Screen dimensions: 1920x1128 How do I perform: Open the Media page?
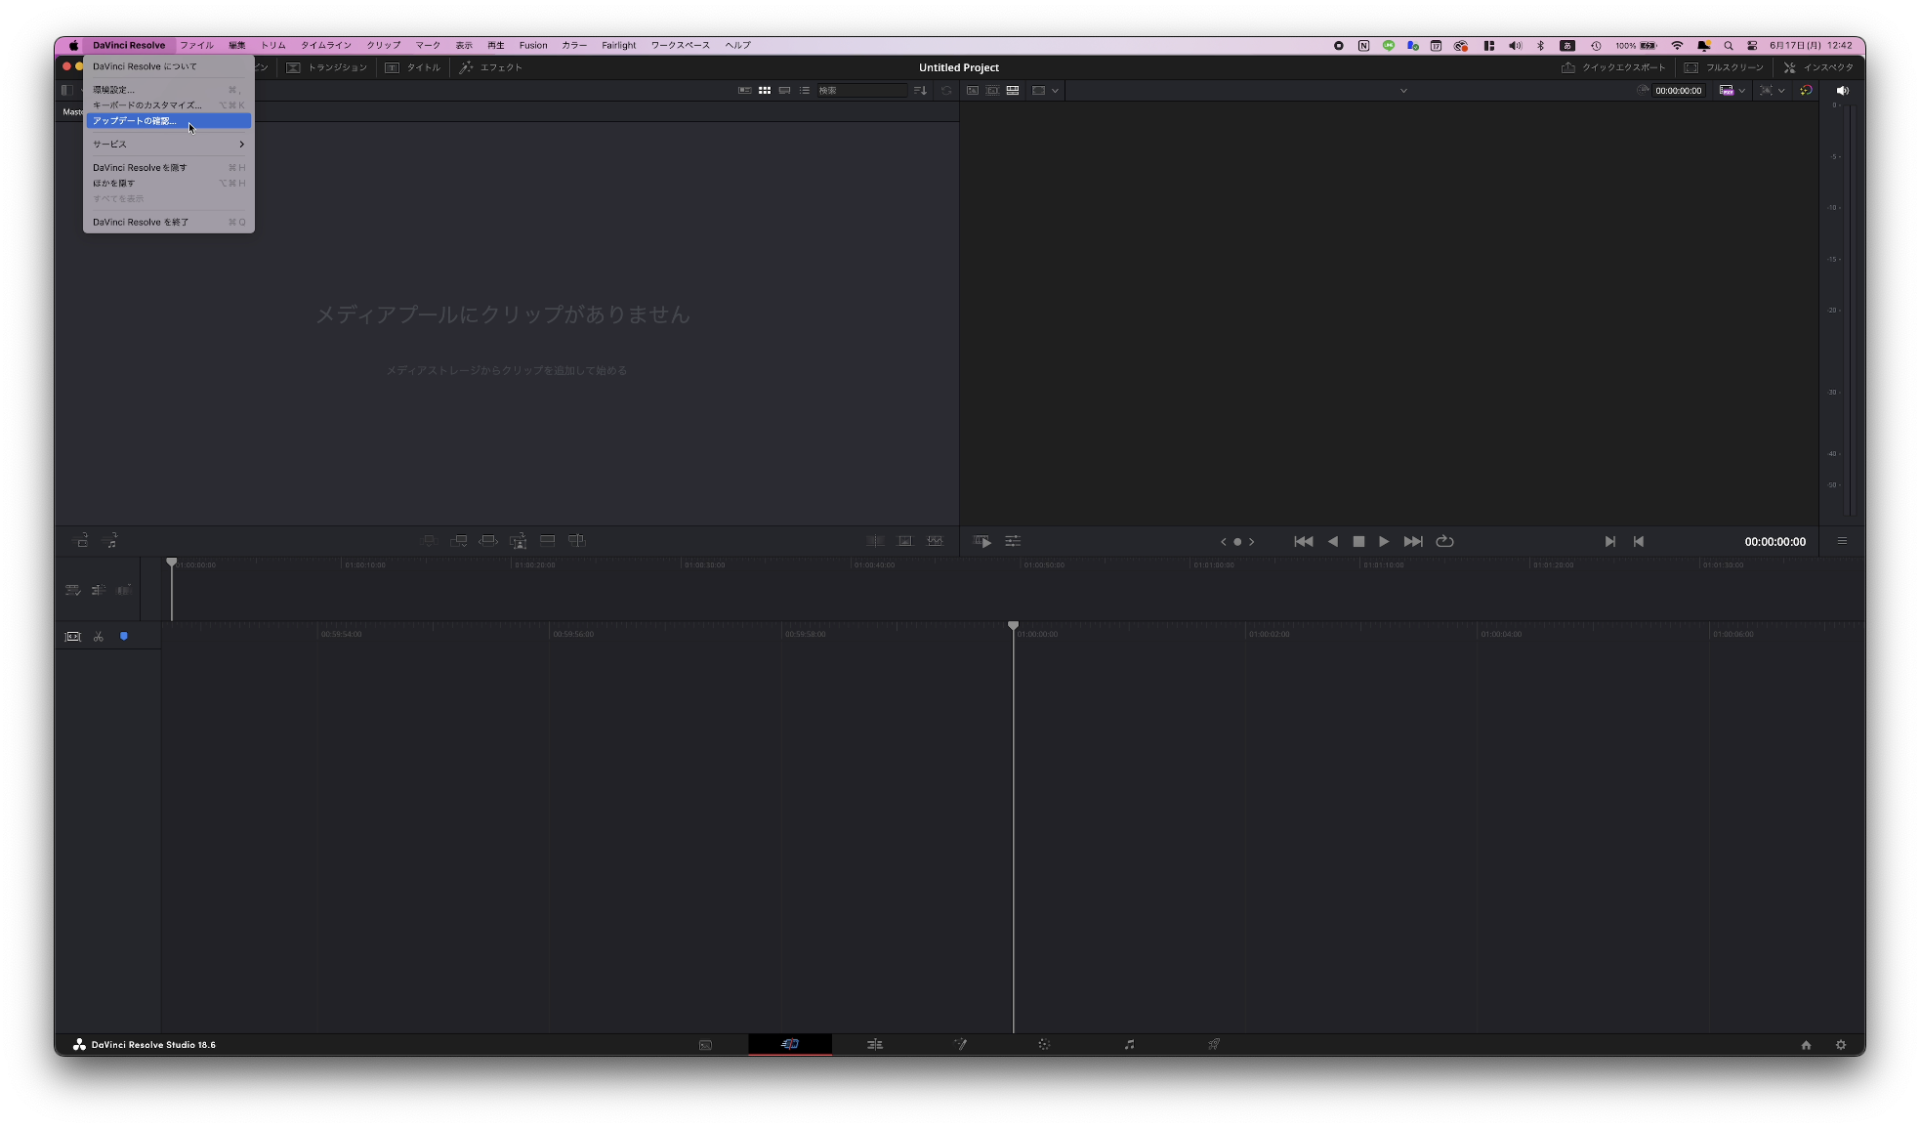pos(706,1044)
